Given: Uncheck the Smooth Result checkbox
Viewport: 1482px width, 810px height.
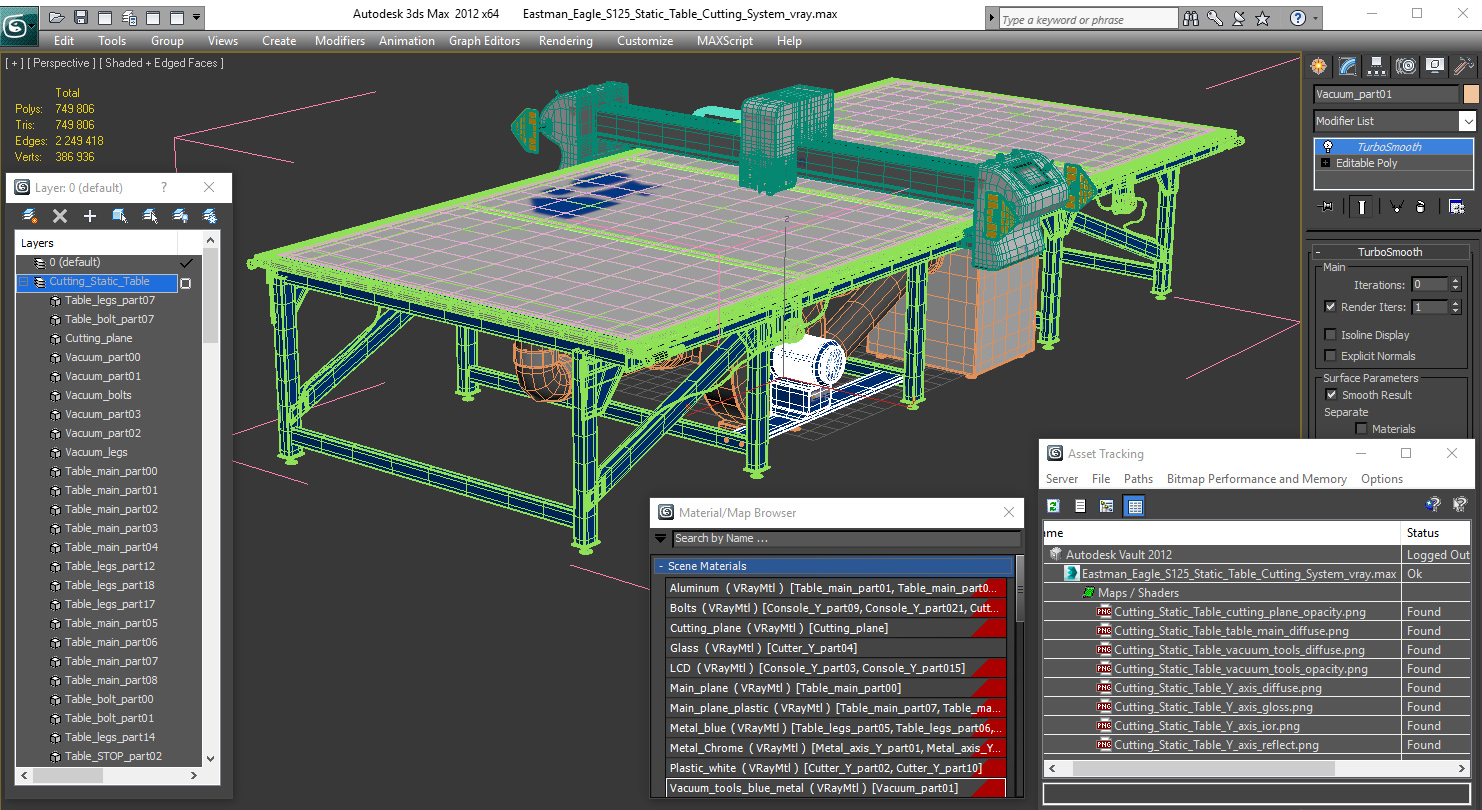Looking at the screenshot, I should coord(1330,395).
